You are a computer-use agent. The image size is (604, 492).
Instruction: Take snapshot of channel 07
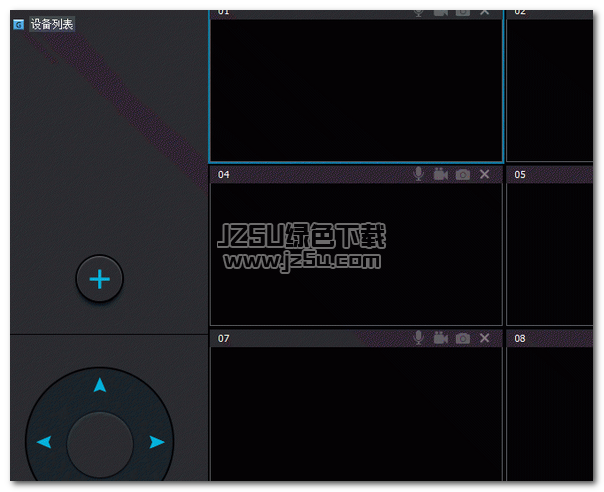(x=463, y=338)
